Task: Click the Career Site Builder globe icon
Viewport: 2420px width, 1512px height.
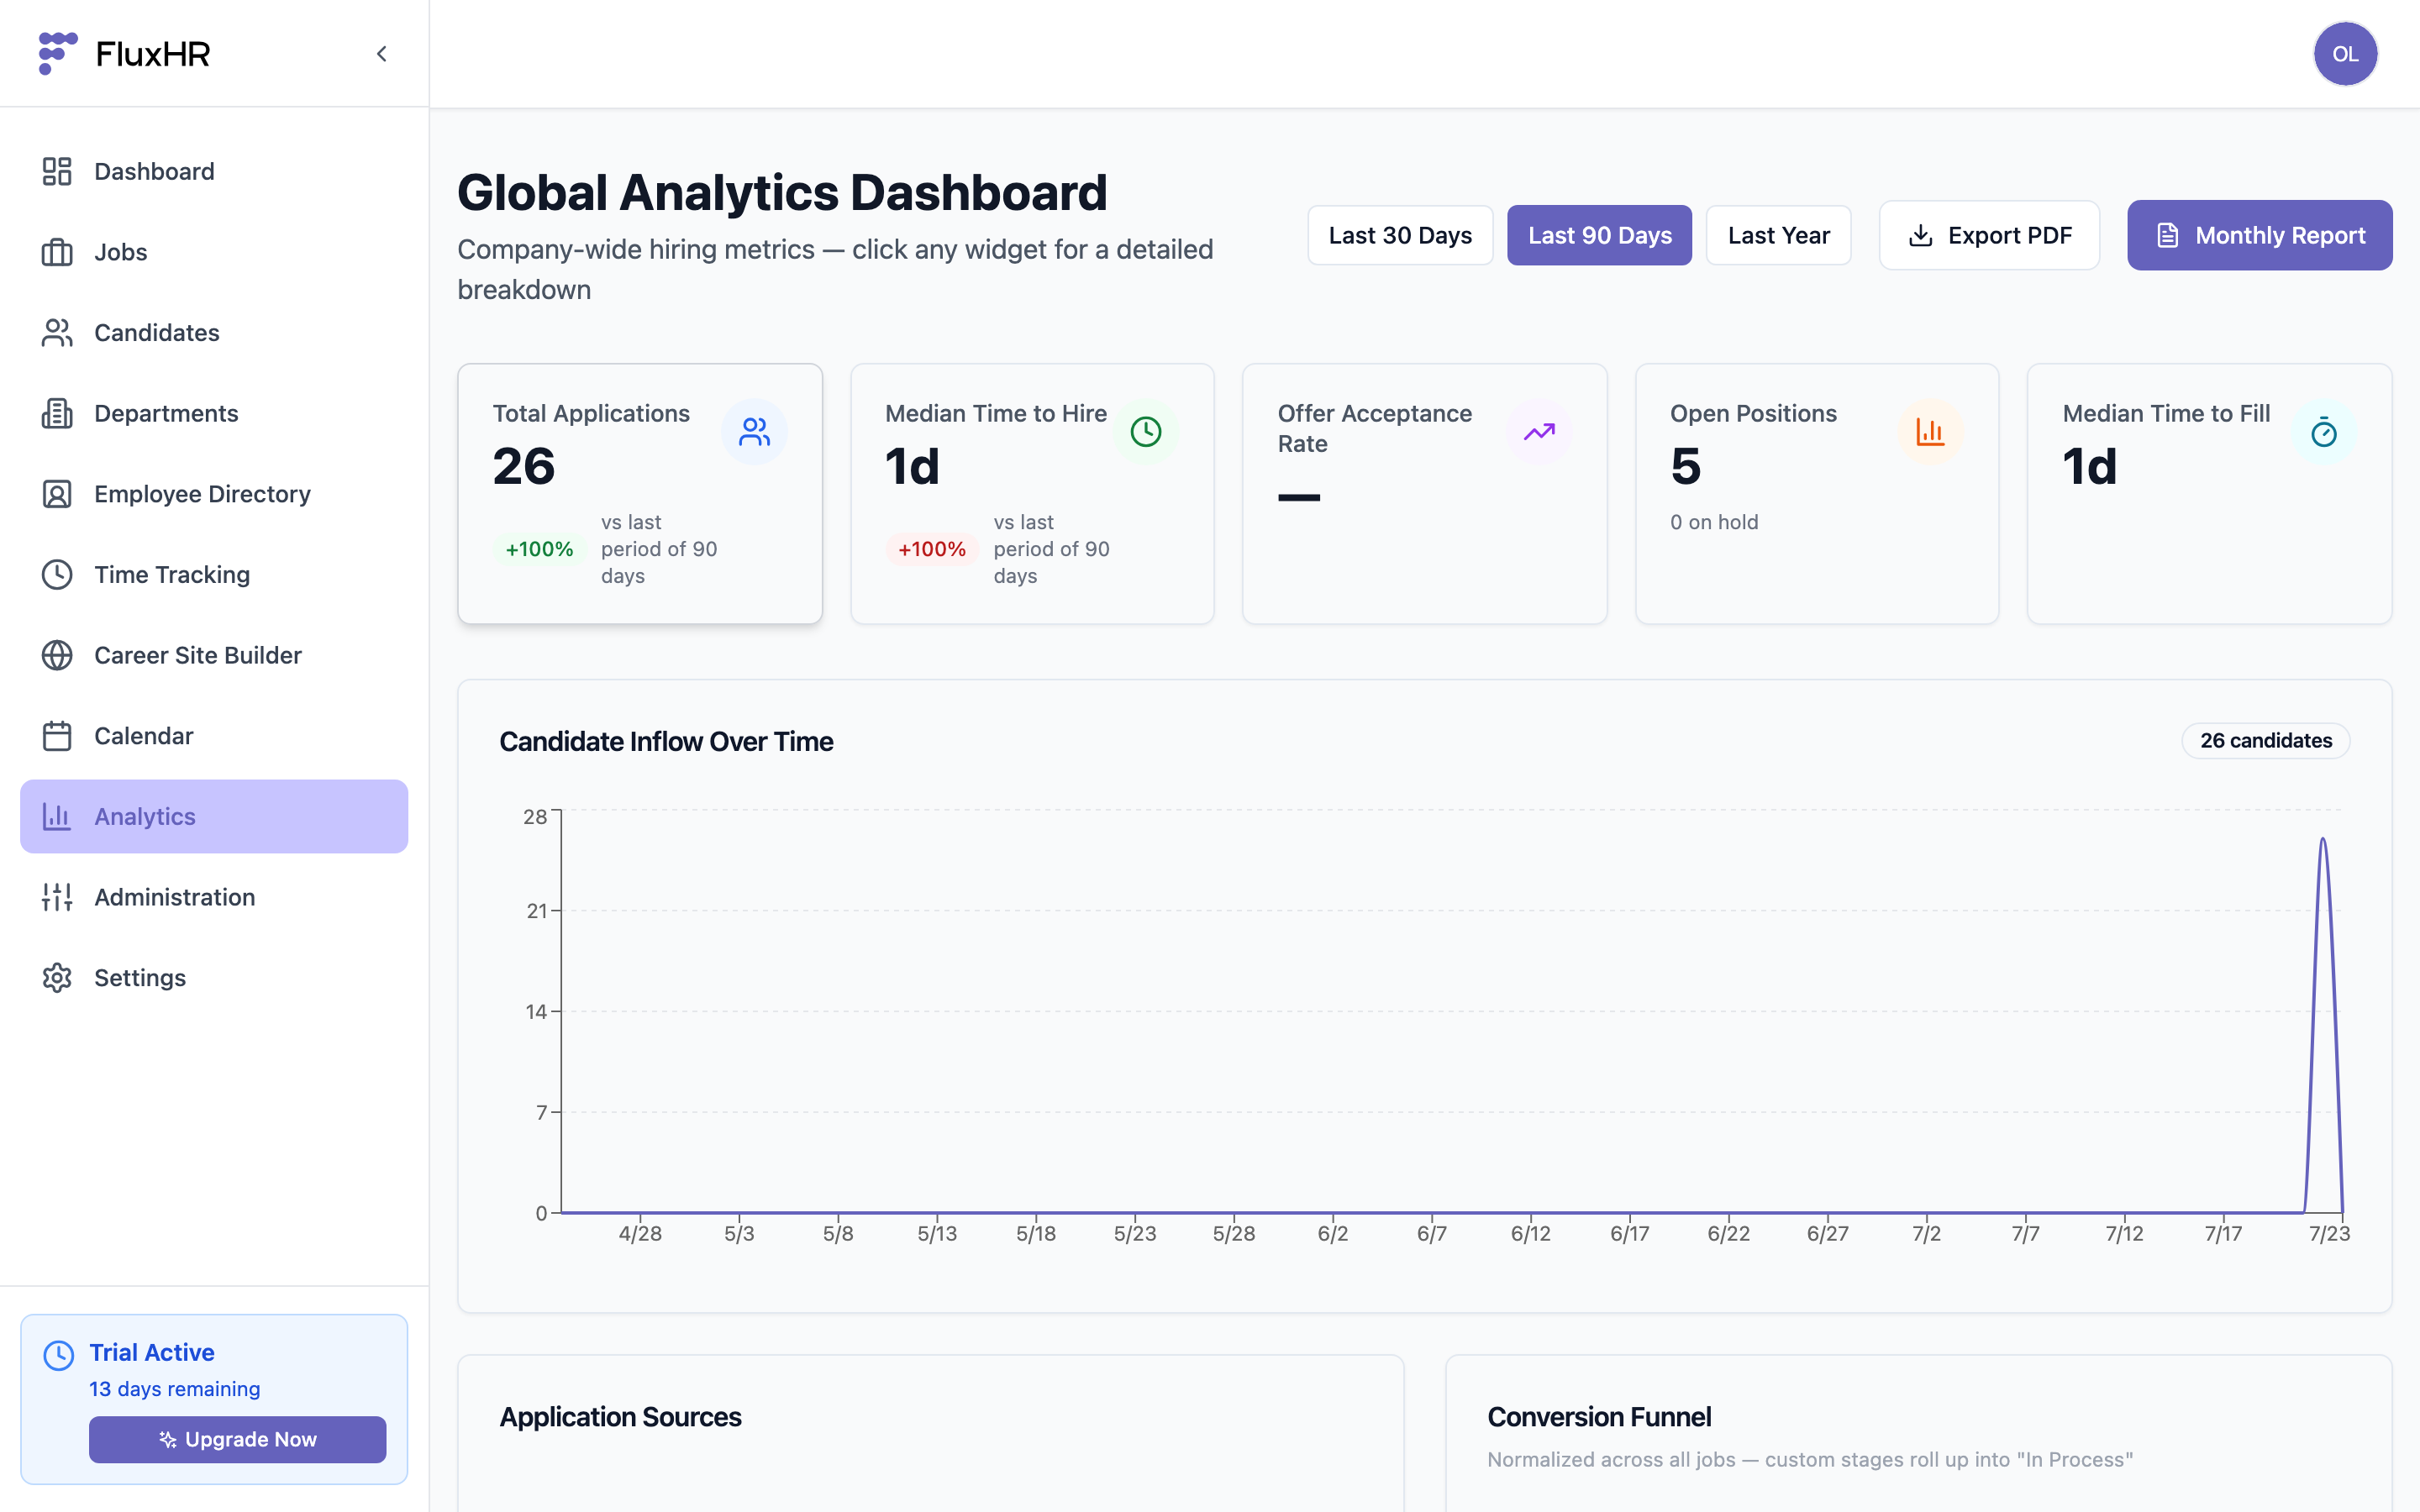Action: pyautogui.click(x=57, y=655)
